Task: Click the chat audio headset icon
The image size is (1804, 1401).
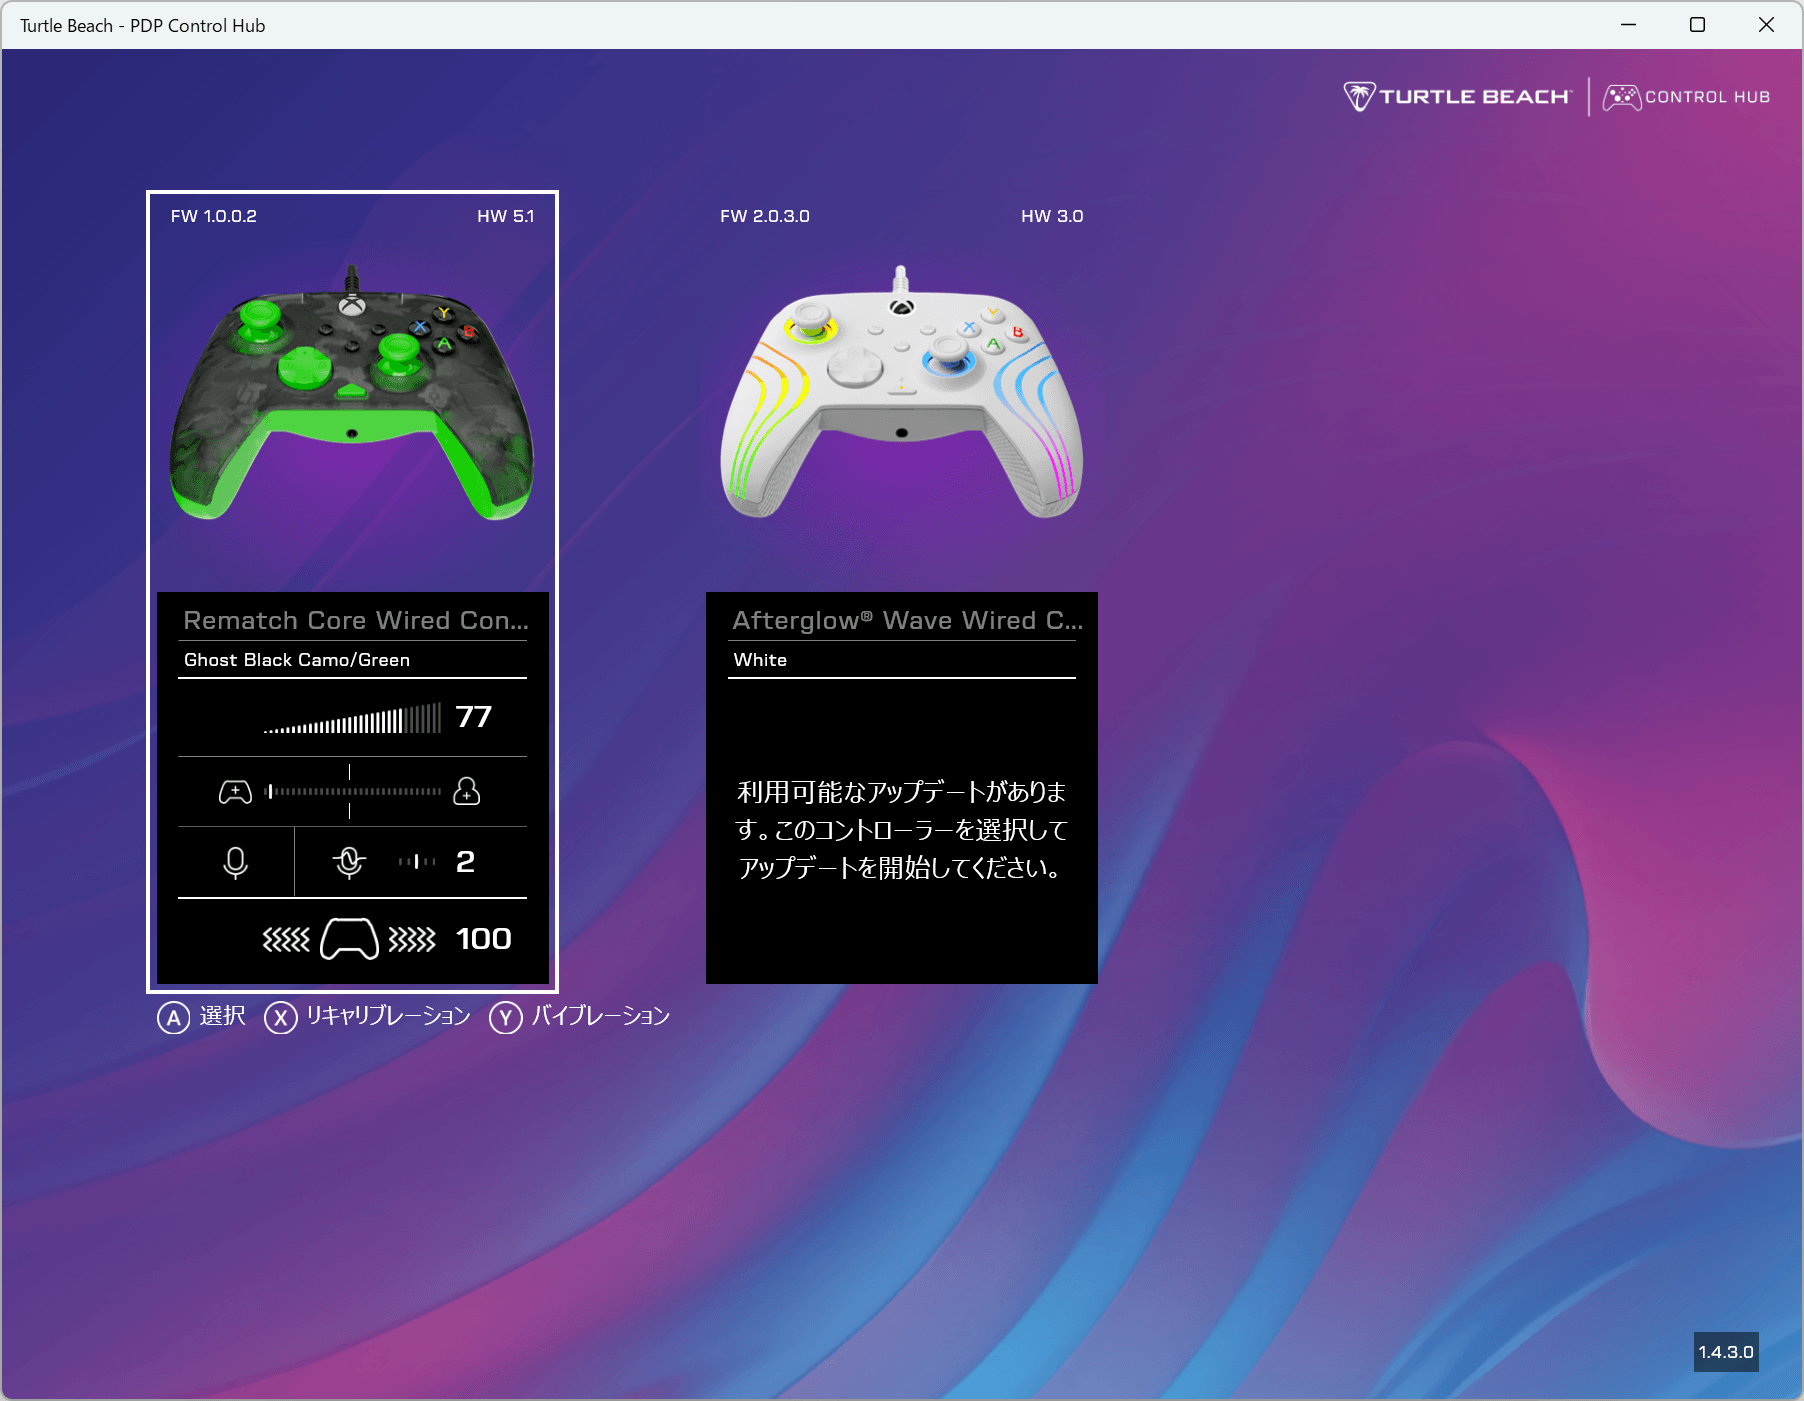Action: (x=466, y=791)
